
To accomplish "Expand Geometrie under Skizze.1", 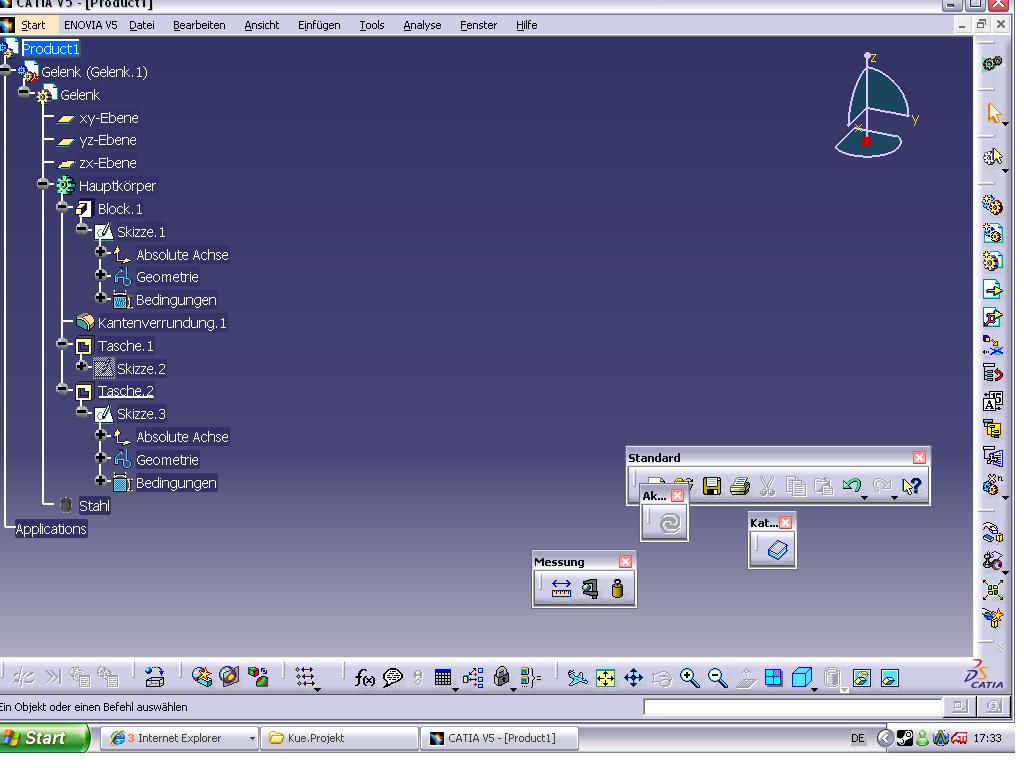I will coord(101,275).
